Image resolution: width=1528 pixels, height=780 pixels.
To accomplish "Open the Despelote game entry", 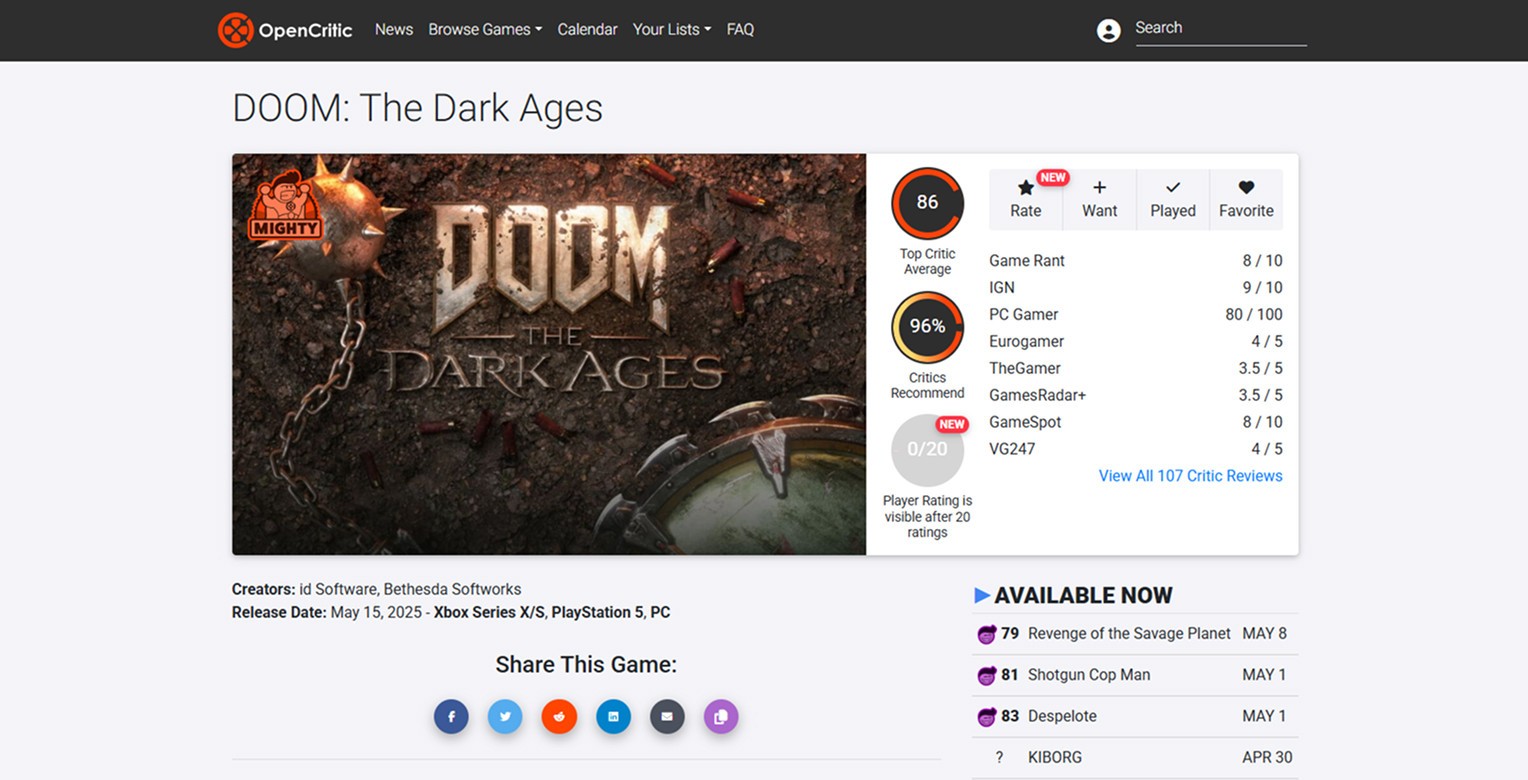I will [1062, 717].
